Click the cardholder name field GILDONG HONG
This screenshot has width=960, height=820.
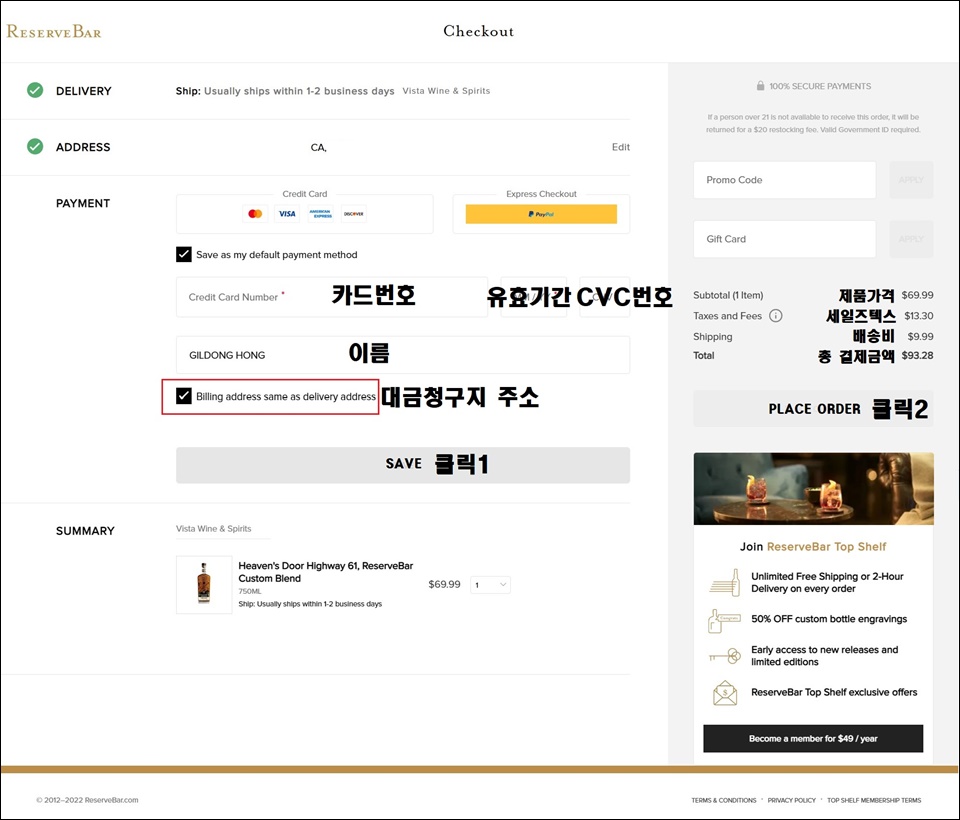coord(403,355)
